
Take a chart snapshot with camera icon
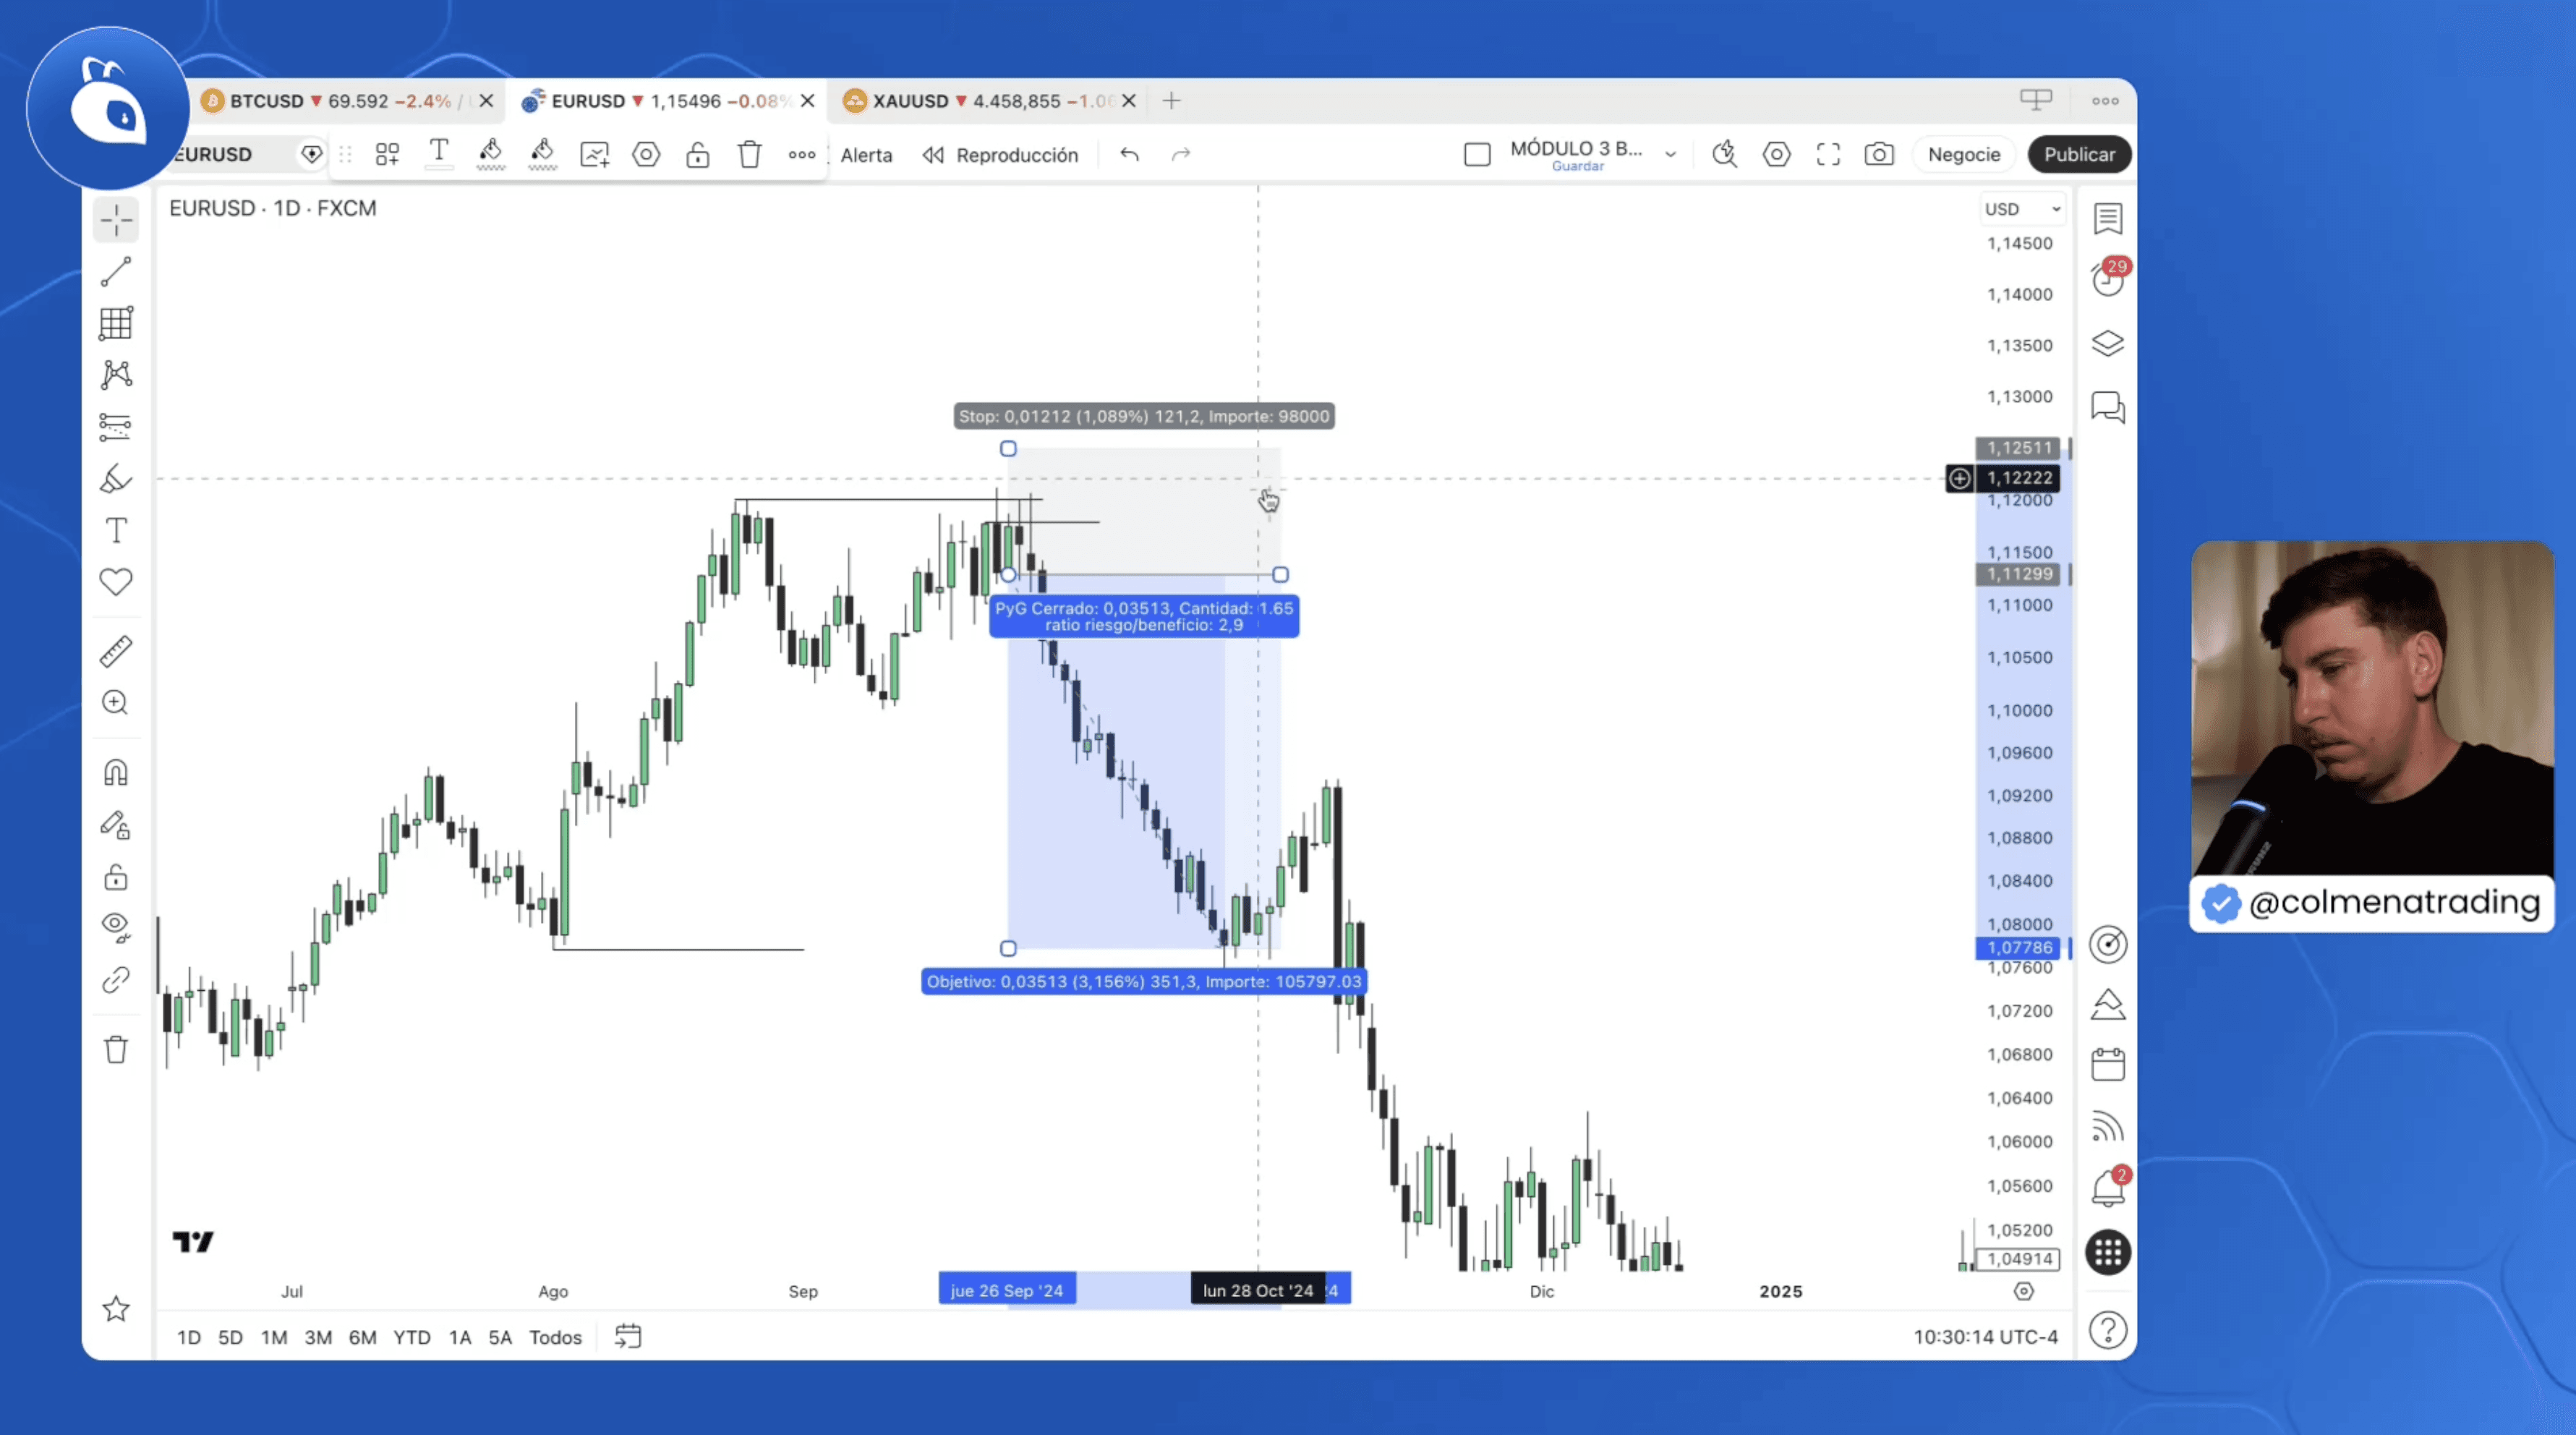pos(1879,155)
